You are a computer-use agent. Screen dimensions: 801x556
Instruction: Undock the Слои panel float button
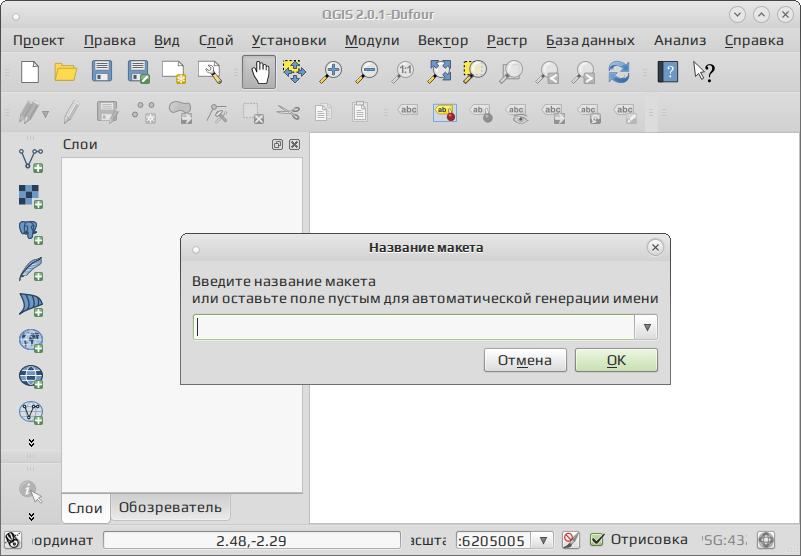(x=277, y=145)
